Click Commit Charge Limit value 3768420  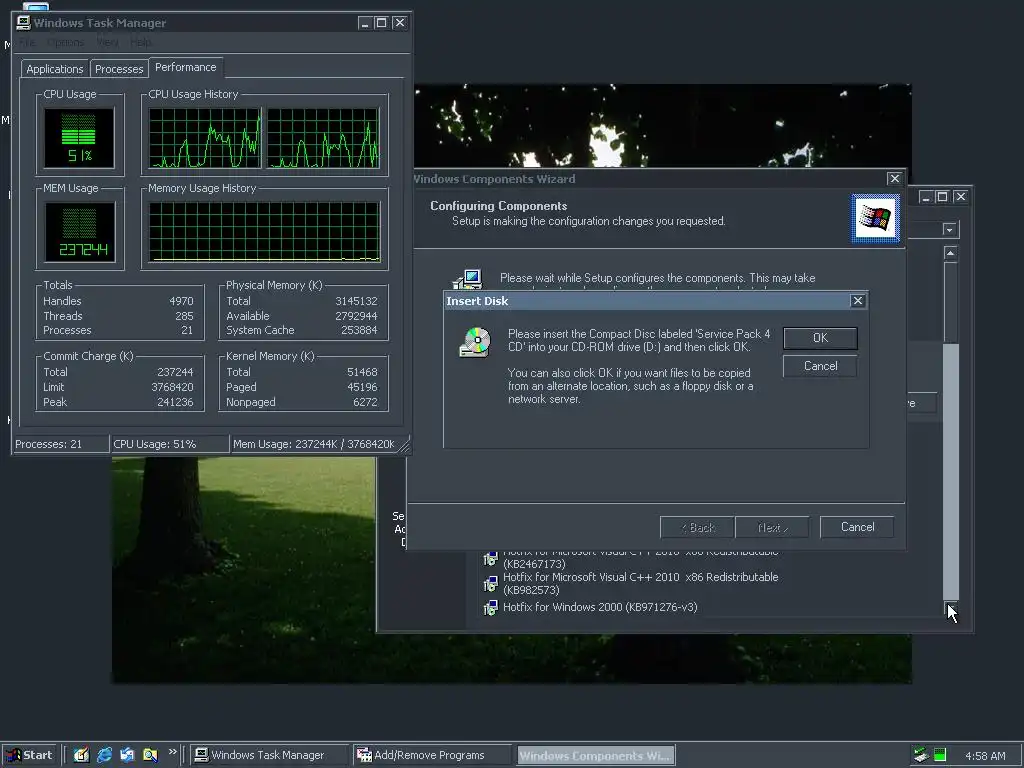[172, 387]
